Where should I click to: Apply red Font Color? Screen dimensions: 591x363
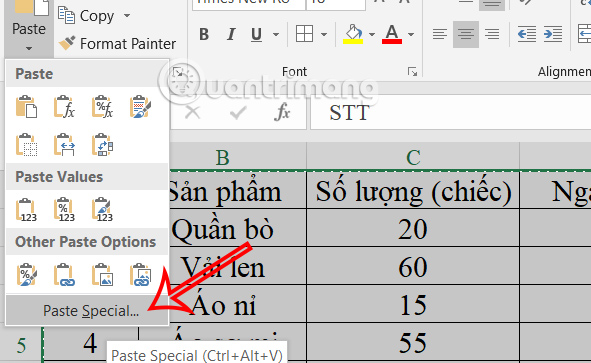coord(392,34)
